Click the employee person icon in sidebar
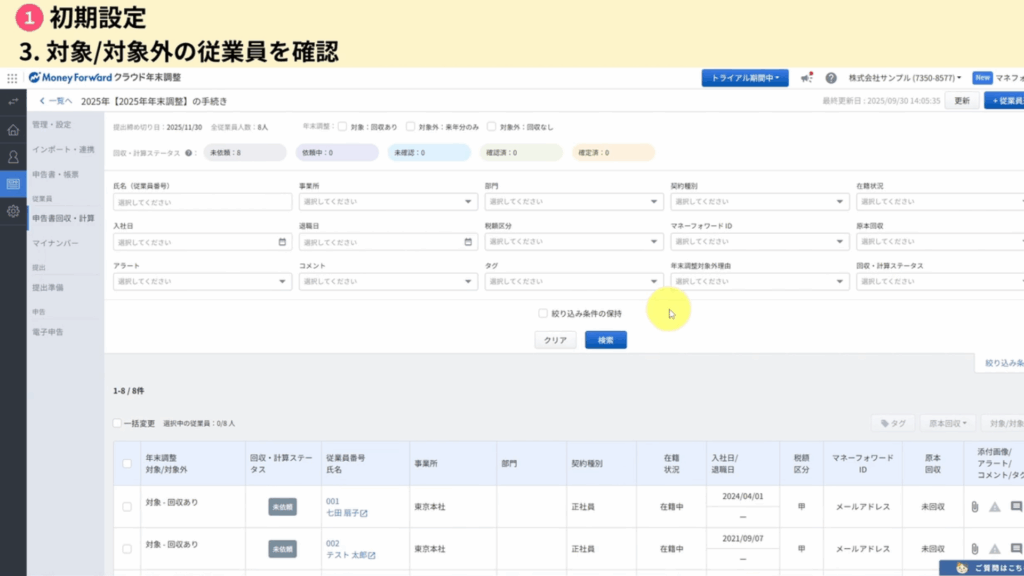Viewport: 1024px width, 576px height. coord(13,157)
